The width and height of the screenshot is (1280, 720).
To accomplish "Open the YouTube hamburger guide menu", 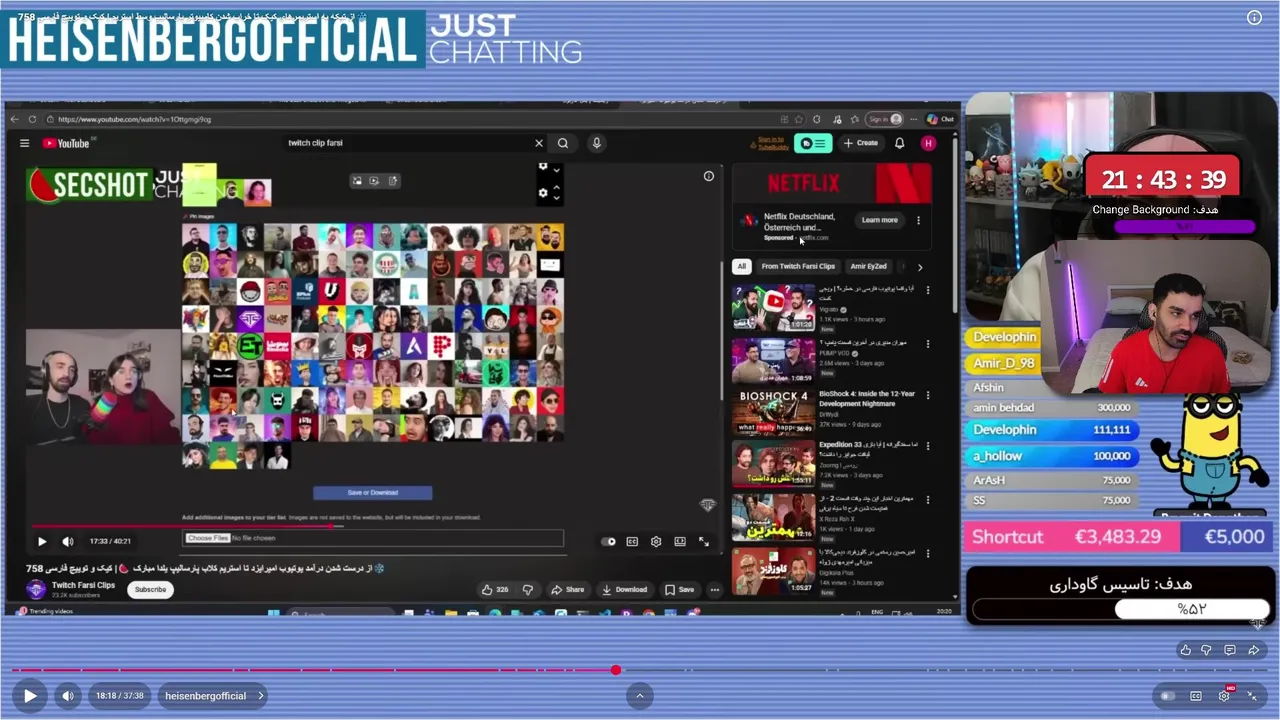I will coord(24,143).
